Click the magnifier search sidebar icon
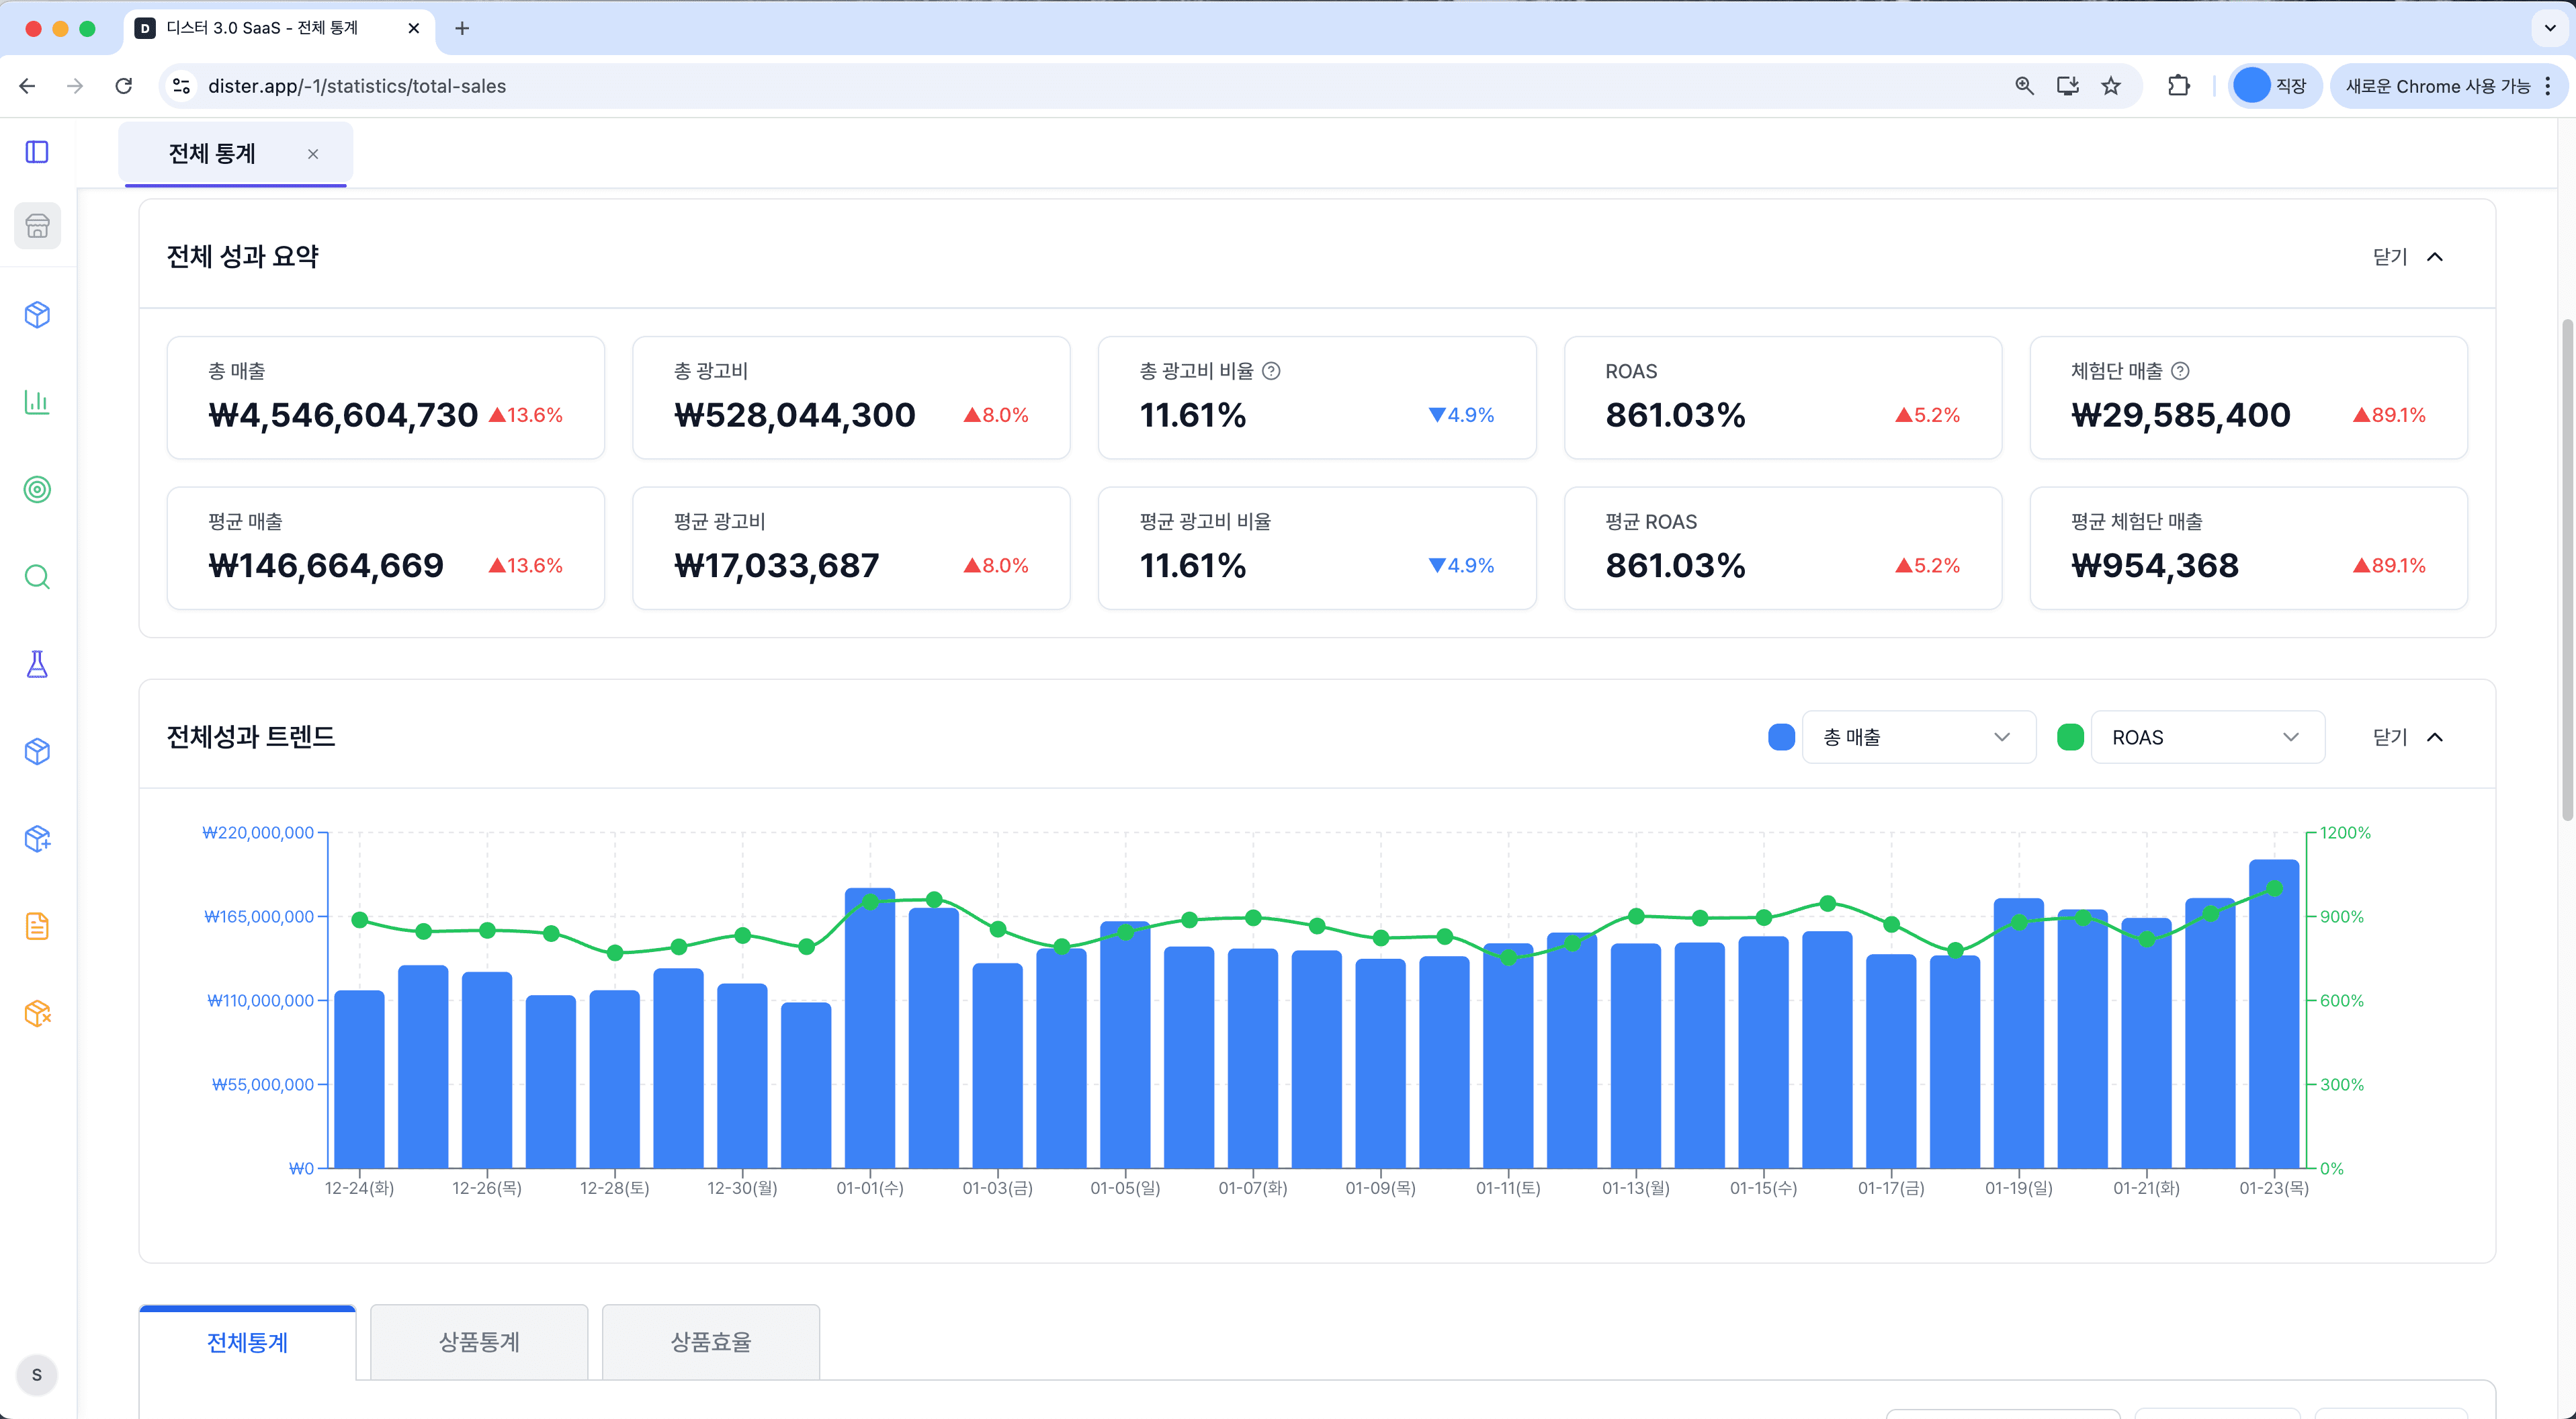Image resolution: width=2576 pixels, height=1419 pixels. pos(37,577)
